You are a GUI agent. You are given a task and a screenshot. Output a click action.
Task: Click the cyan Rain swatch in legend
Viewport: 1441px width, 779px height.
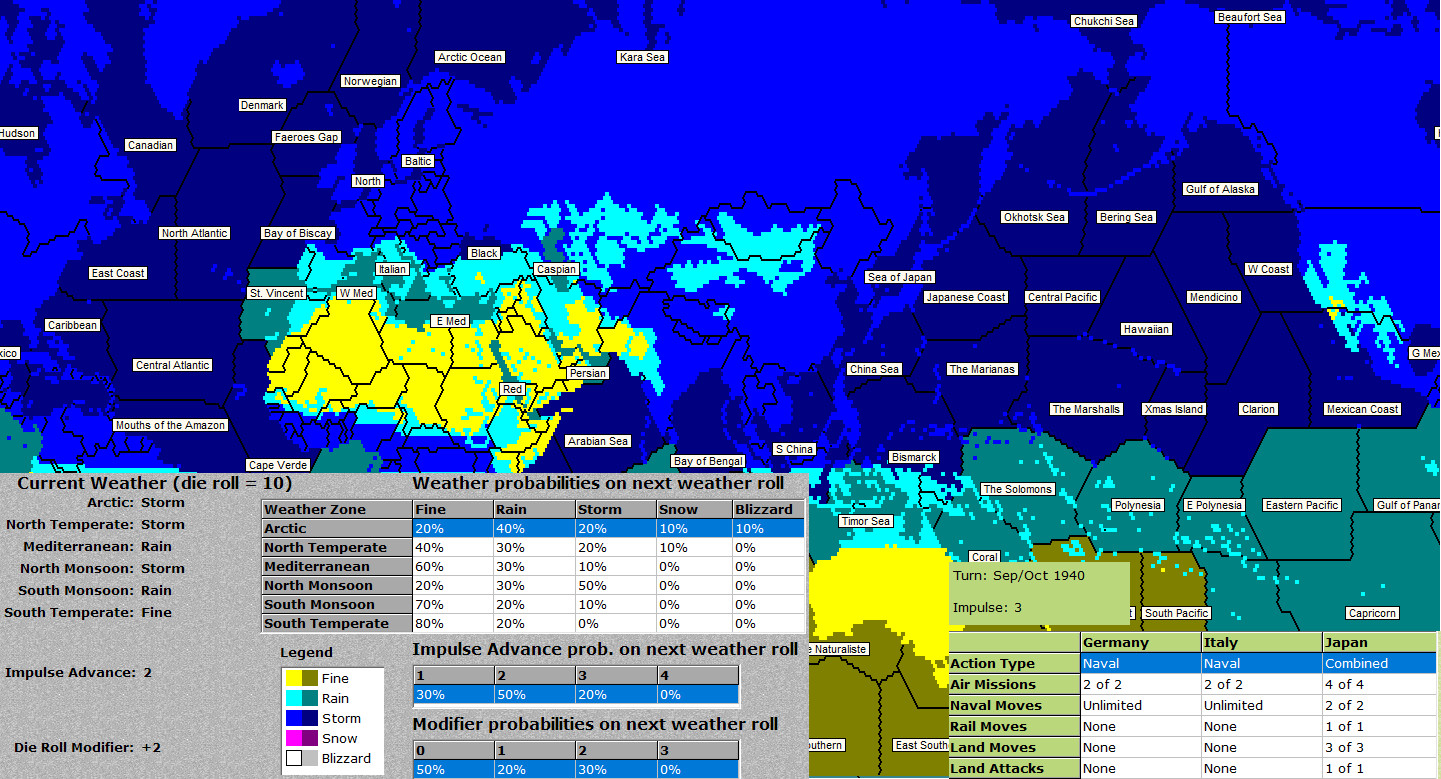coord(294,698)
